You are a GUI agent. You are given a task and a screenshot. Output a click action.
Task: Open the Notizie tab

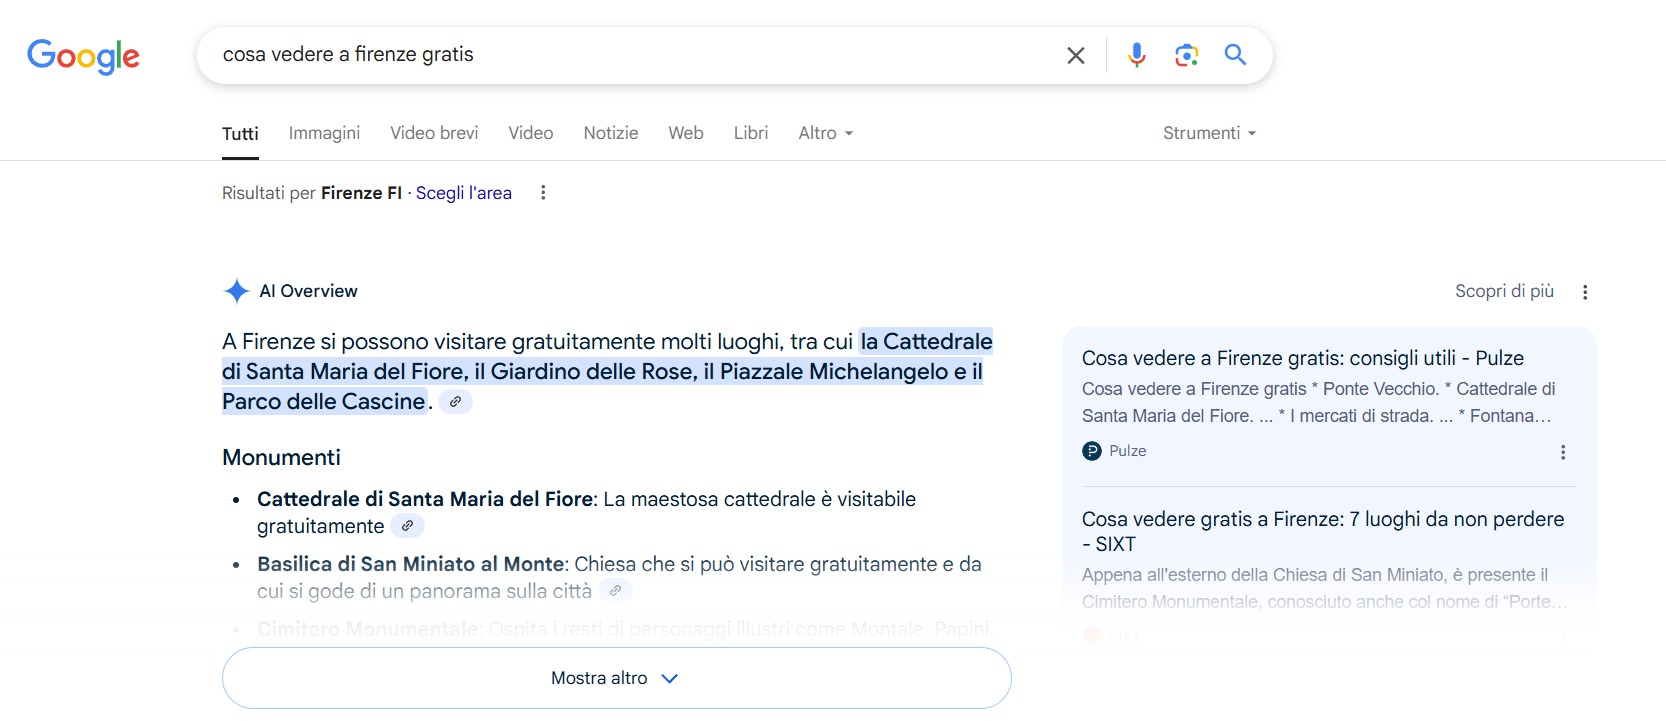(611, 133)
